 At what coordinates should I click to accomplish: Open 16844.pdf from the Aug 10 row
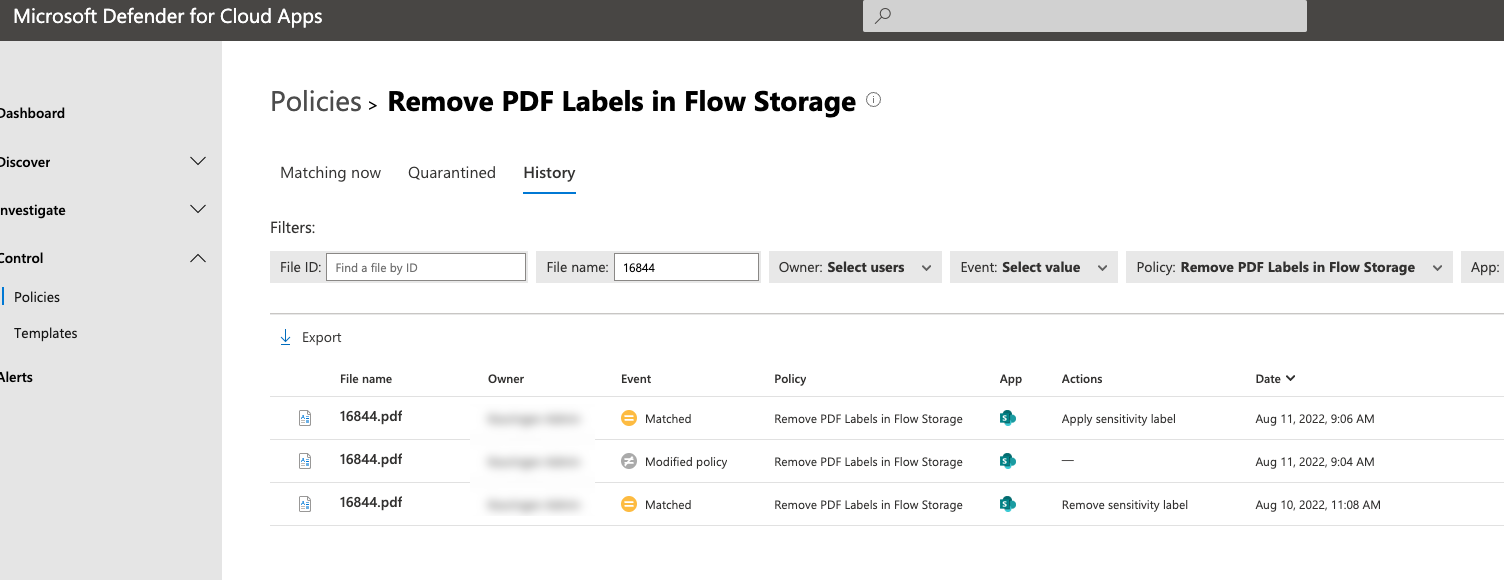tap(371, 503)
